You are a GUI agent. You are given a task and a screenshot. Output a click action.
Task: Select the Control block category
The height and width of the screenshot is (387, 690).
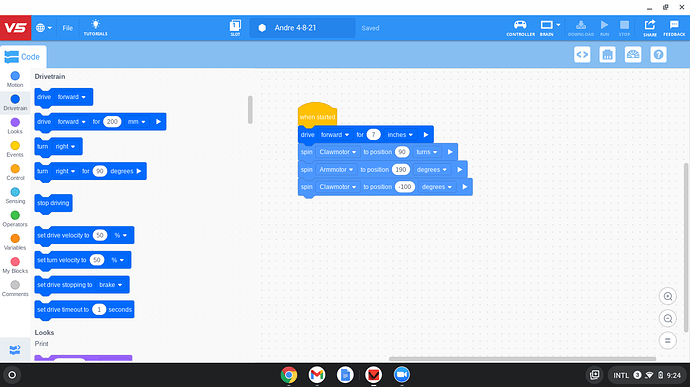click(x=15, y=173)
